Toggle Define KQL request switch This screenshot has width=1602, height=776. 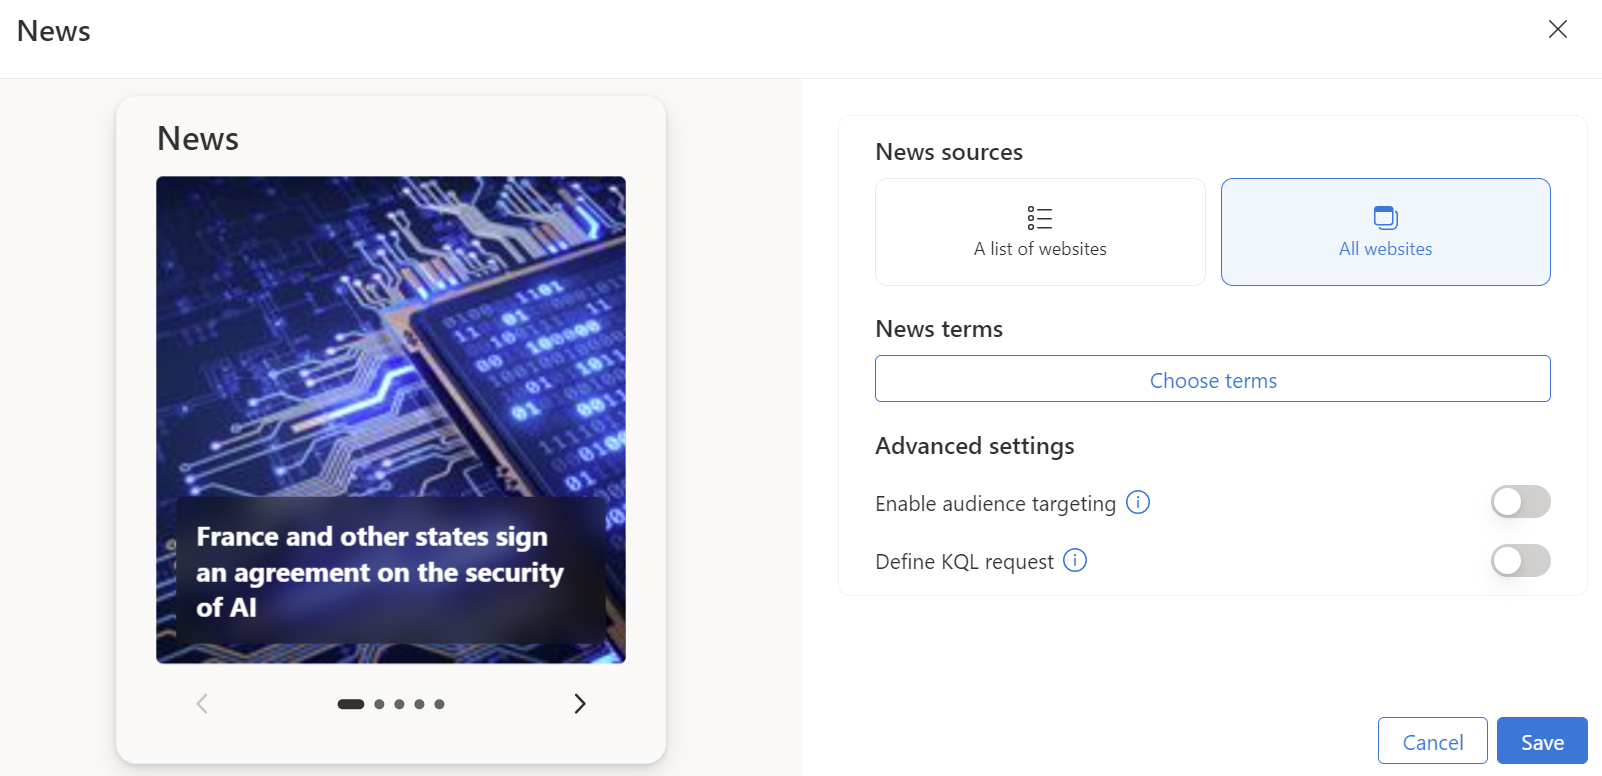[x=1520, y=560]
